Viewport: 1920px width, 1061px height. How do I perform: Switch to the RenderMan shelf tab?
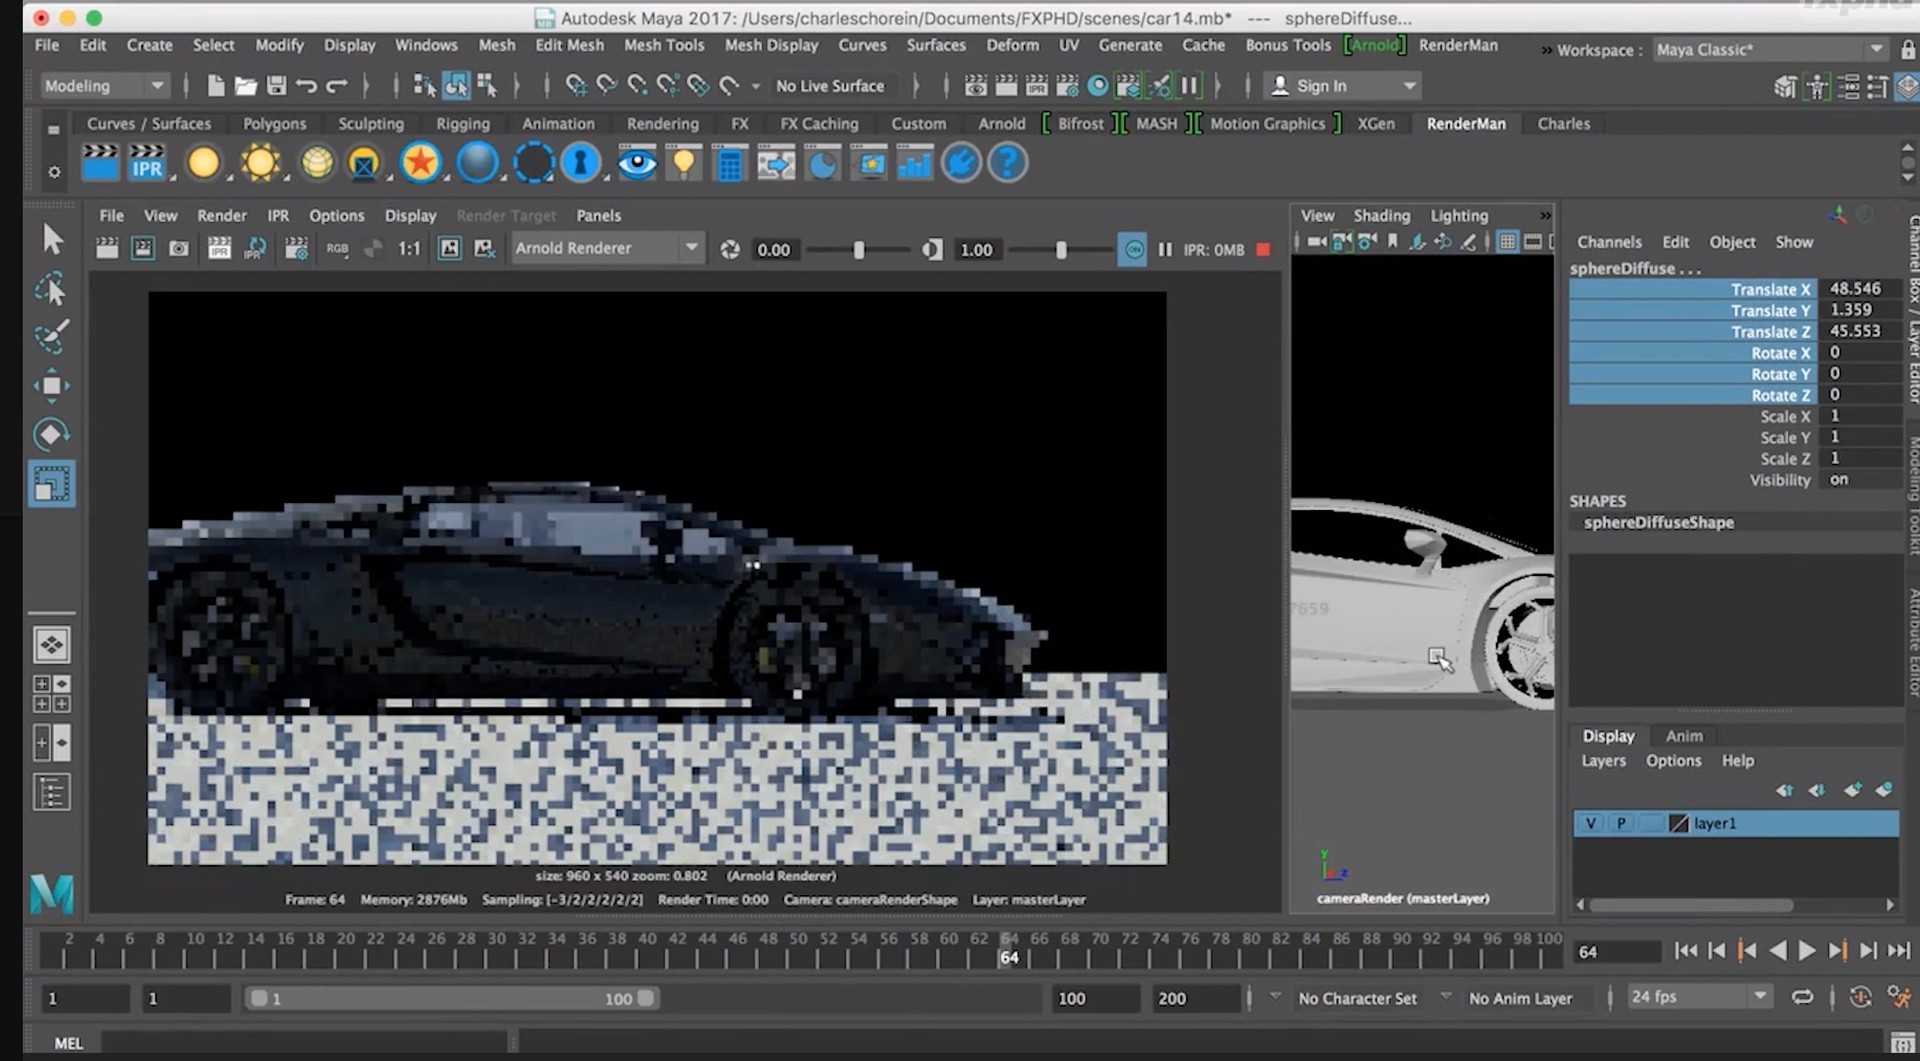click(x=1465, y=124)
